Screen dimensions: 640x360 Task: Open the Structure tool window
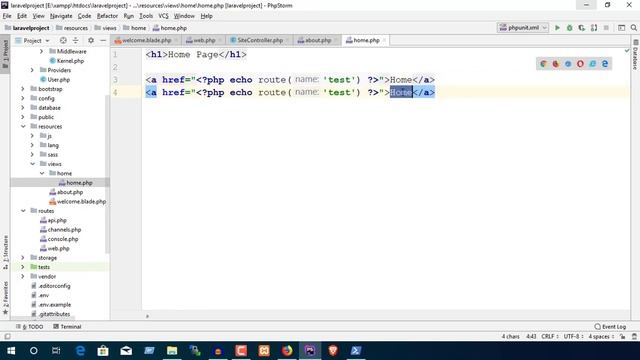(5, 252)
